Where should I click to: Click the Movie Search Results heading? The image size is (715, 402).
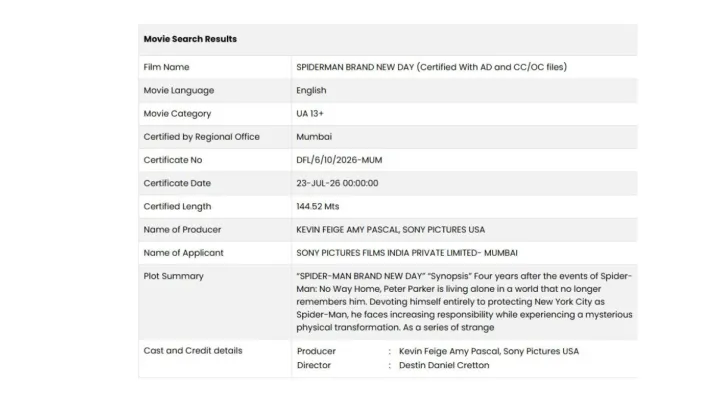[190, 39]
